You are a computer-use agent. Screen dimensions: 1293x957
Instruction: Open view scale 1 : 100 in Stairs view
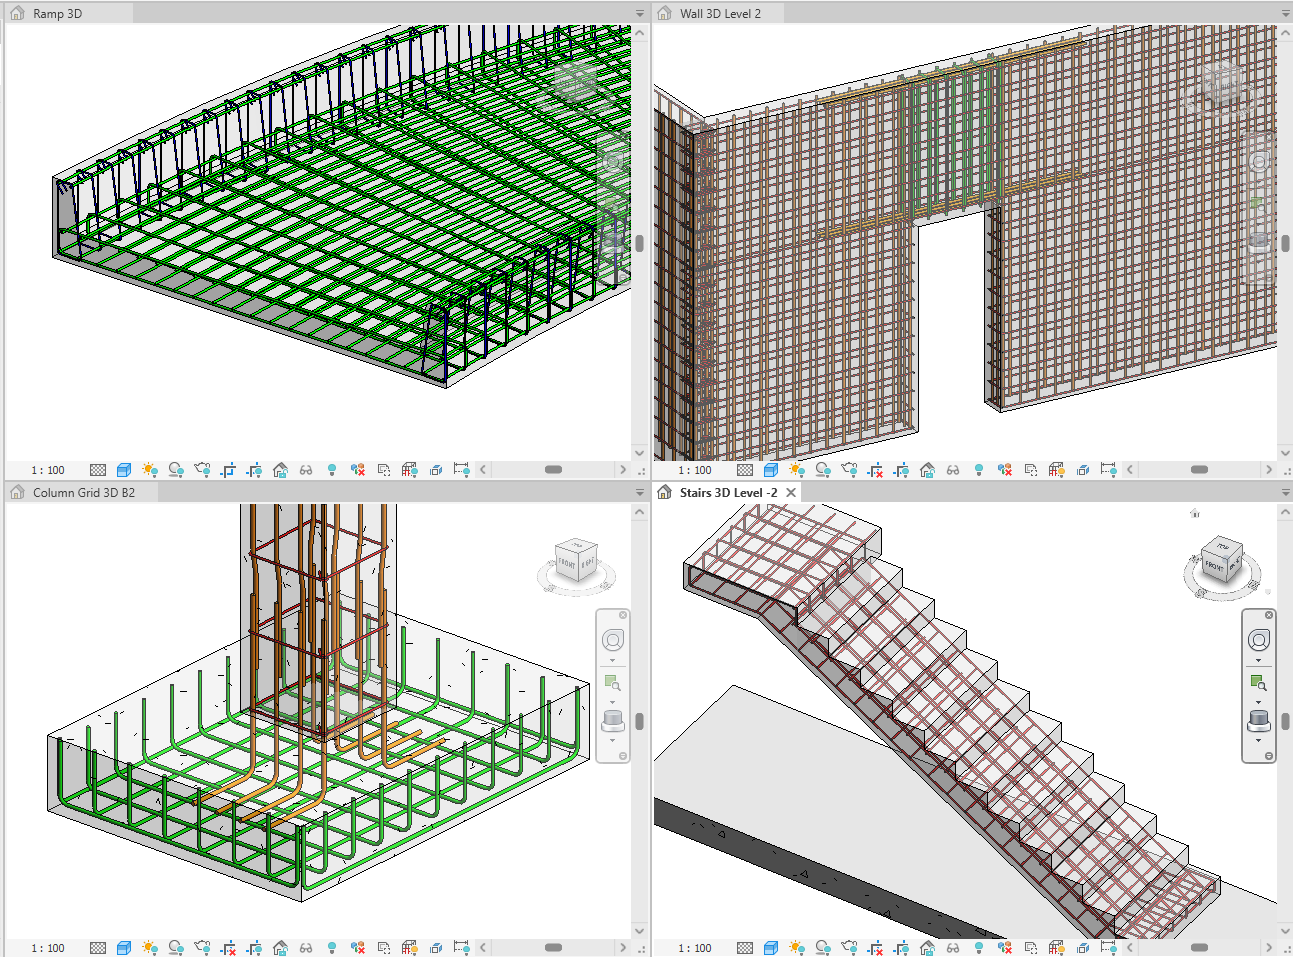[x=695, y=948]
